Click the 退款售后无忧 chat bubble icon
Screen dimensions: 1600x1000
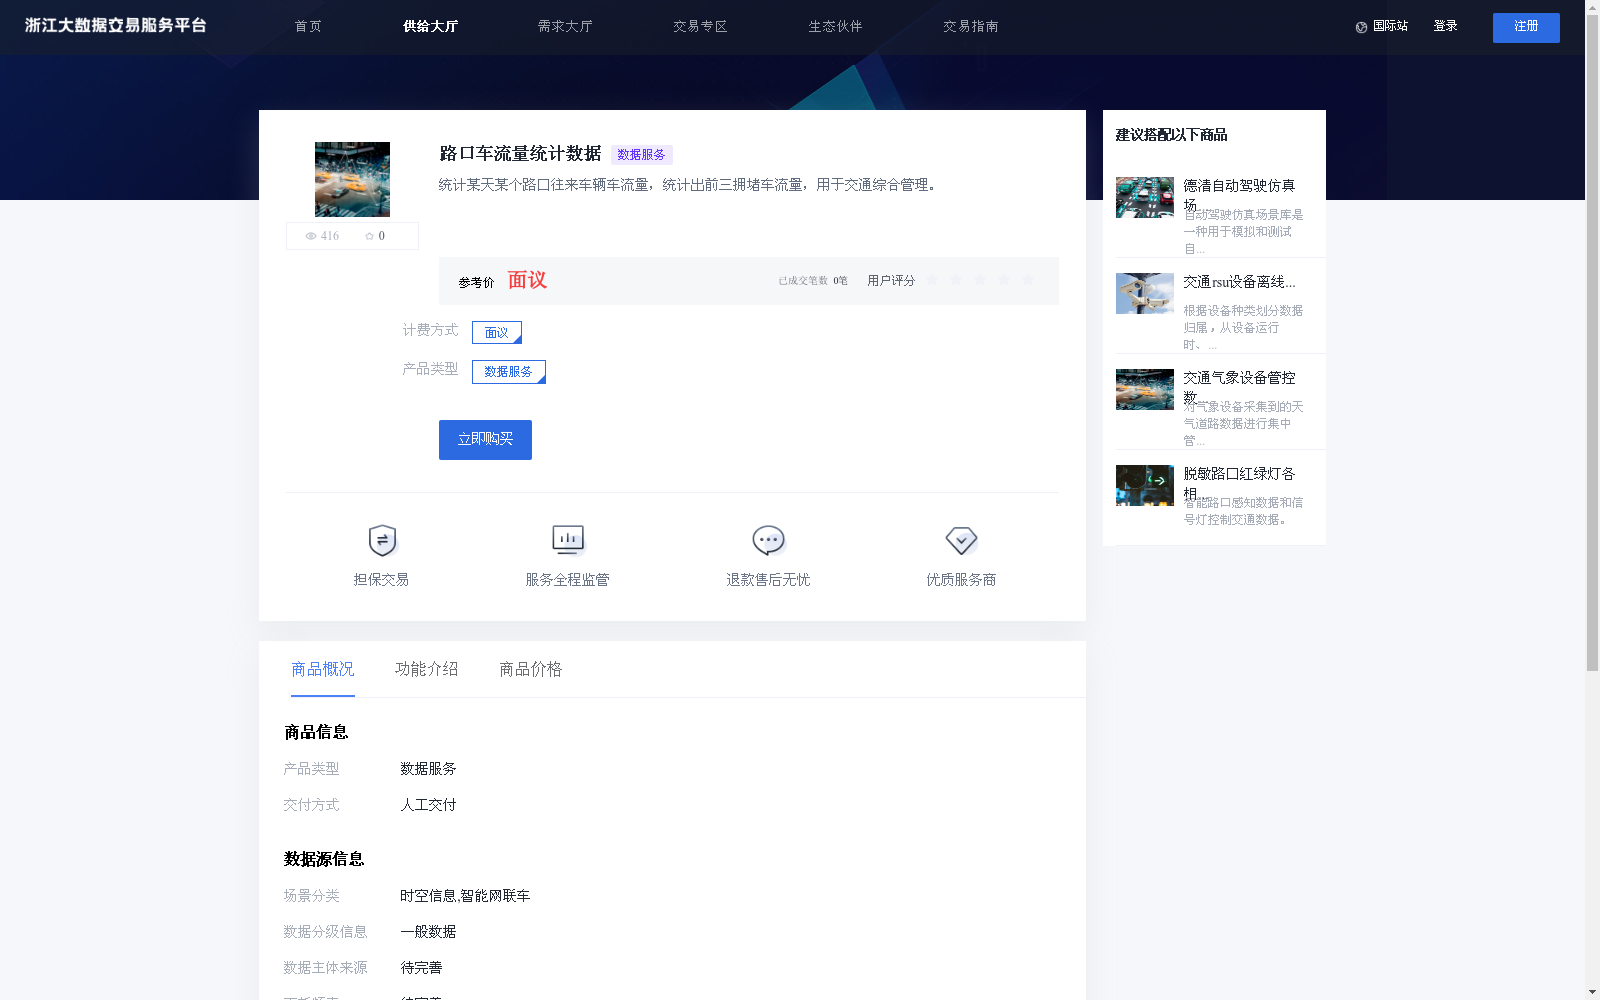click(x=768, y=541)
